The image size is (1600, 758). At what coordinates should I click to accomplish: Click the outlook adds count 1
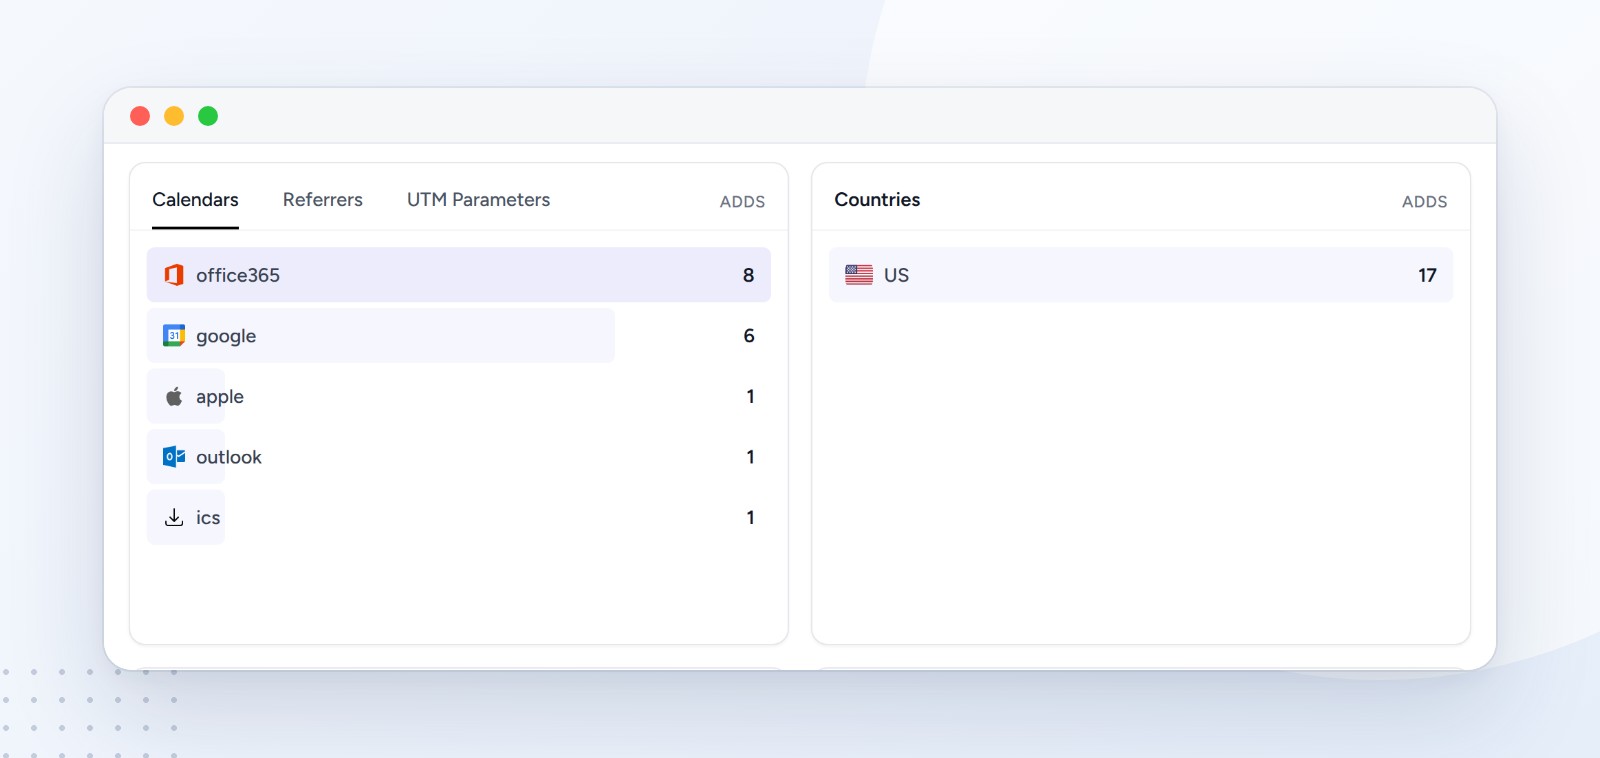click(750, 457)
